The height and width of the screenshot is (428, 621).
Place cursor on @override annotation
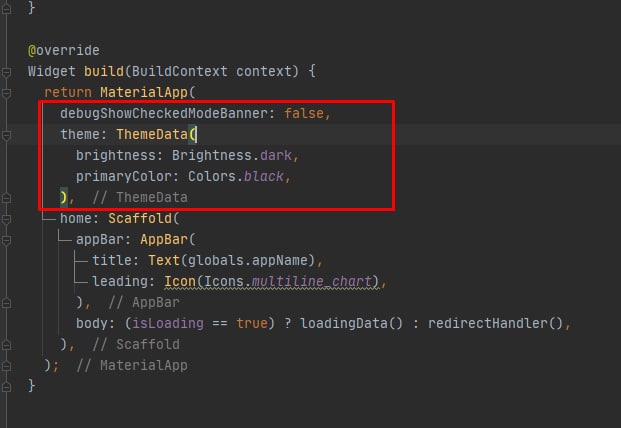[x=64, y=51]
